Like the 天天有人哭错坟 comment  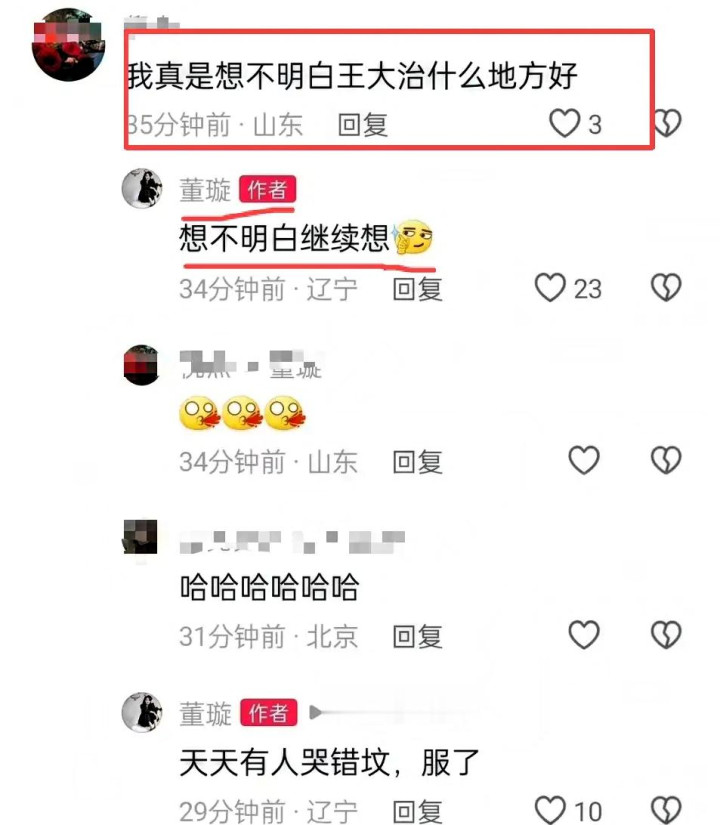pyautogui.click(x=550, y=809)
